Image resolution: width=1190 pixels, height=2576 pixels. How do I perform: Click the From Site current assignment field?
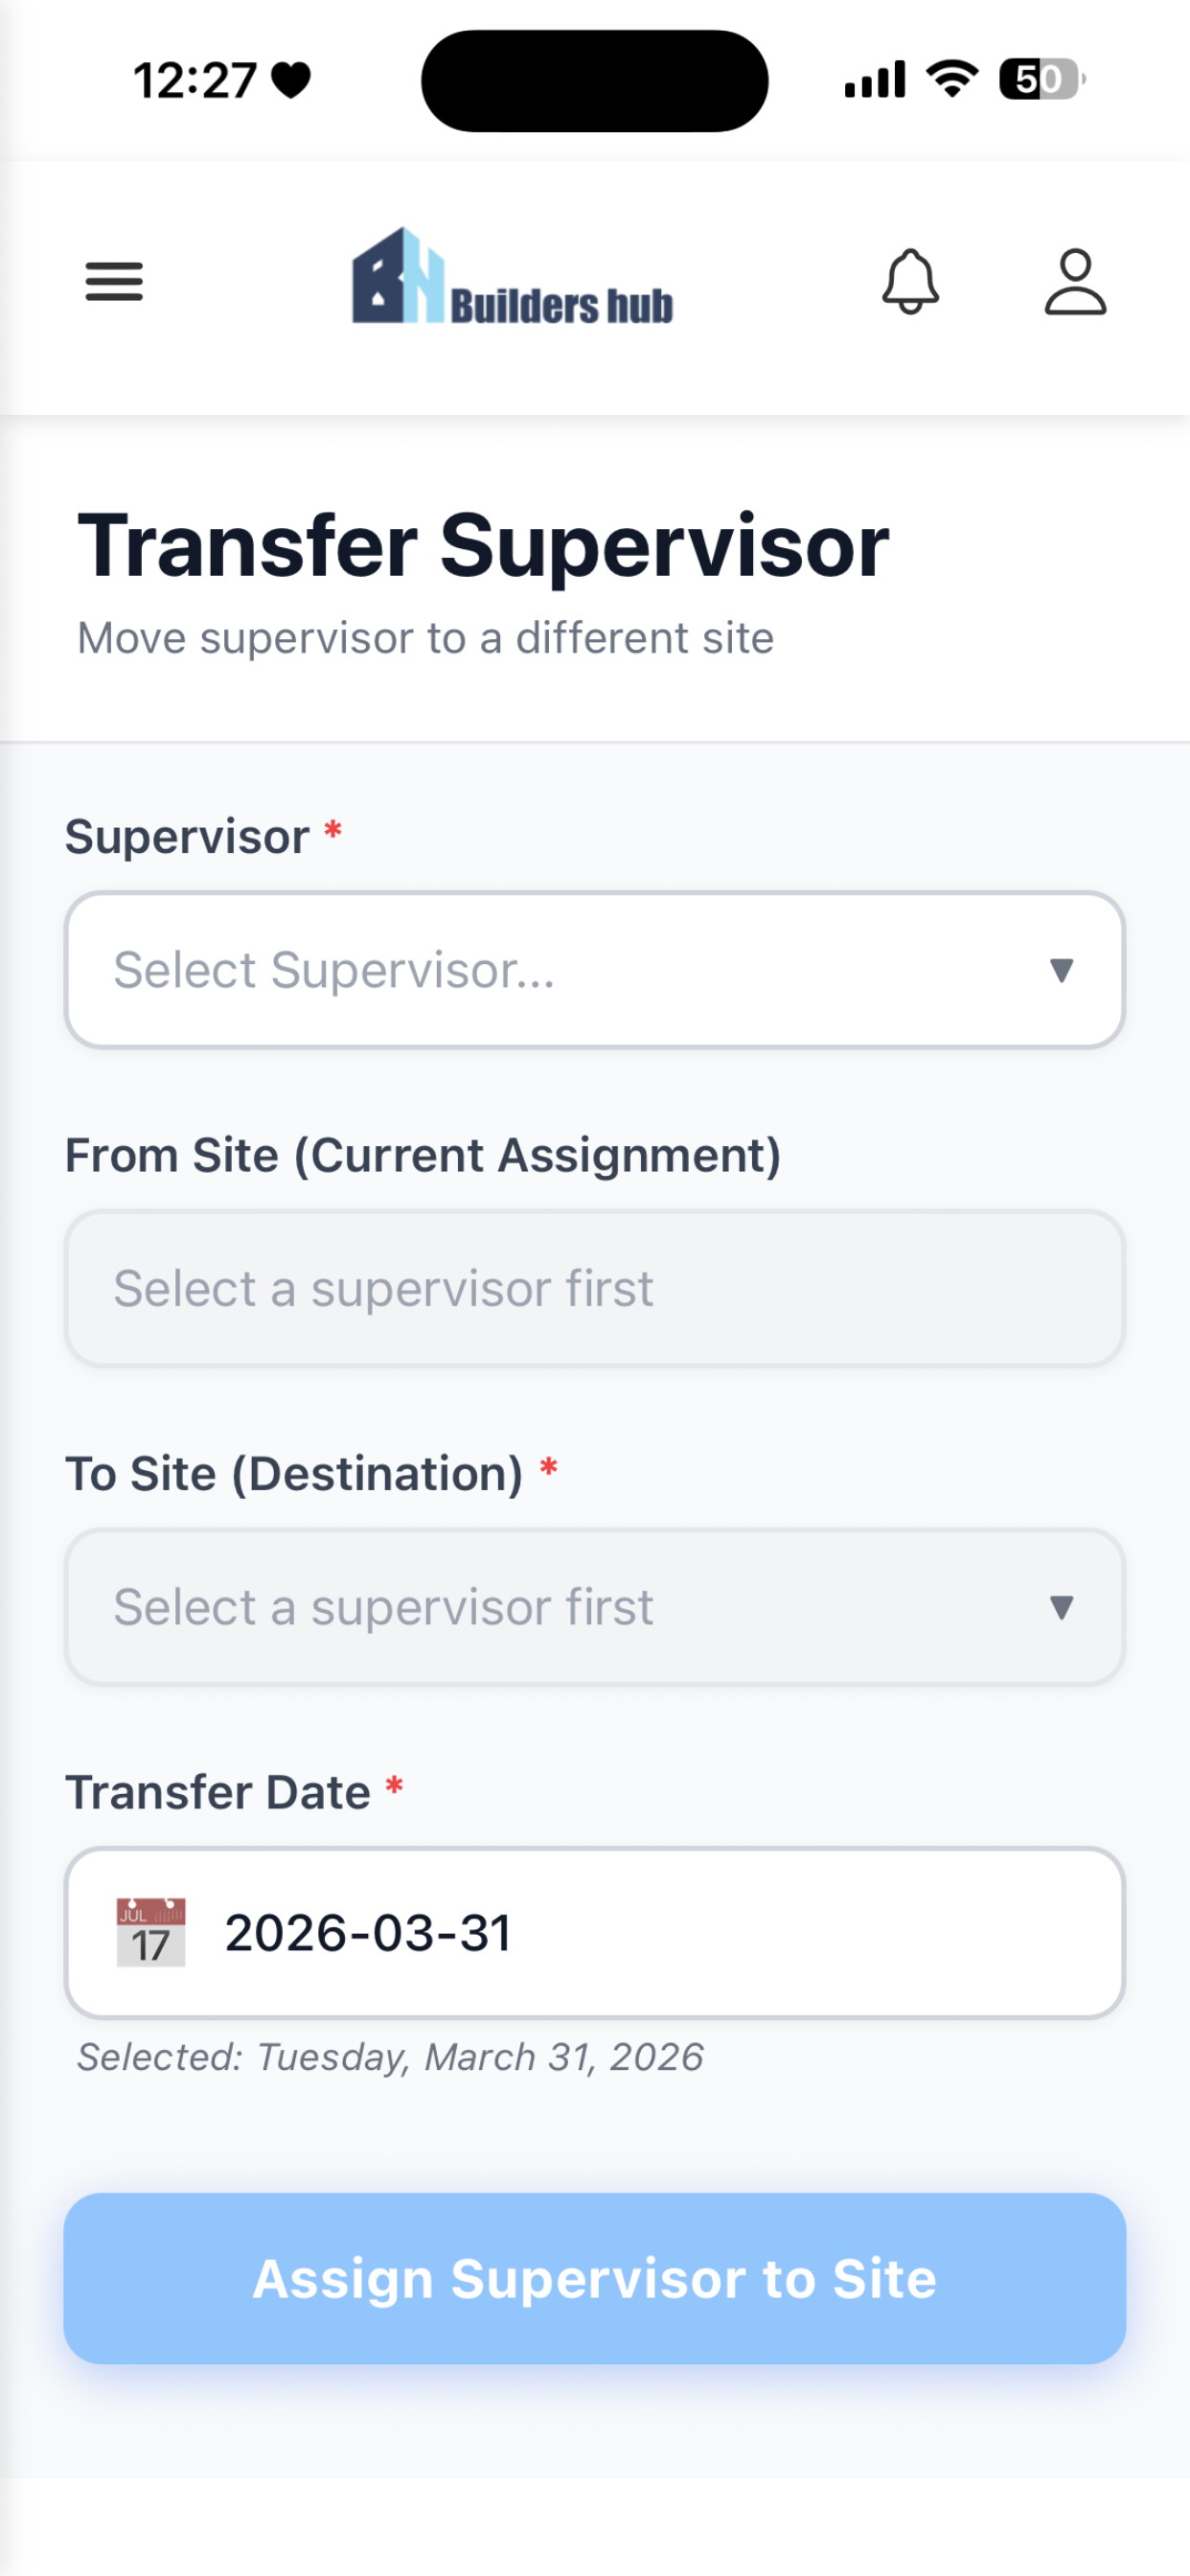coord(595,1288)
